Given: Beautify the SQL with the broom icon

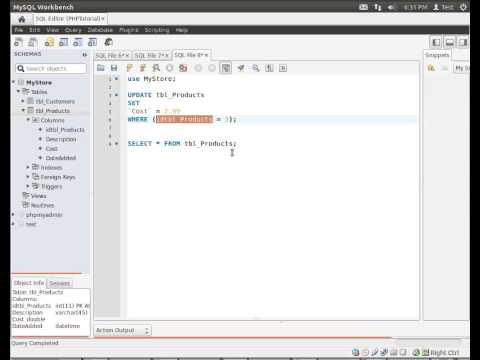Looking at the screenshot, I should (x=241, y=68).
